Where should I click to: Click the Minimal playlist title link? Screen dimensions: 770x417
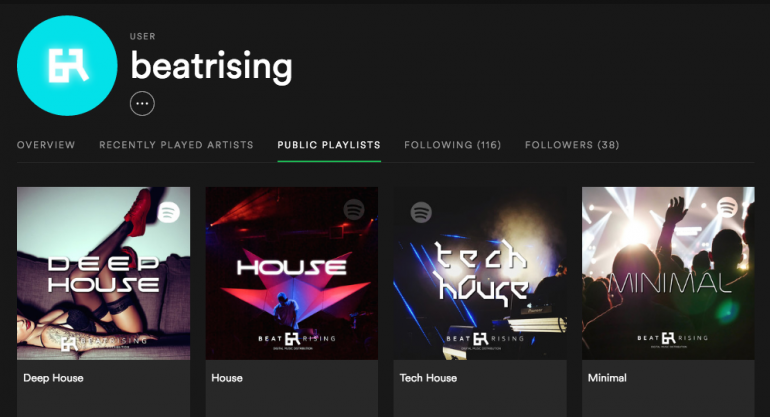click(x=607, y=378)
